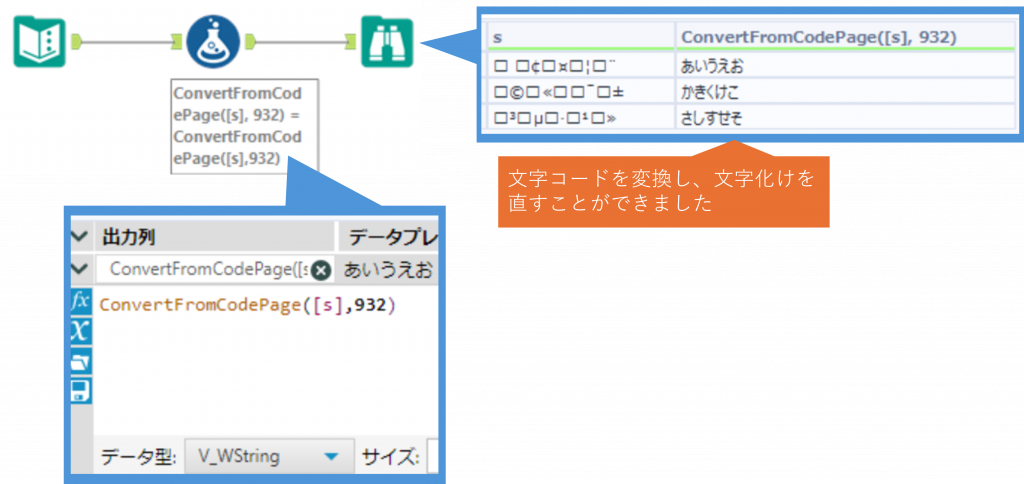Click the output column name field
The image size is (1024, 484).
coord(205,270)
